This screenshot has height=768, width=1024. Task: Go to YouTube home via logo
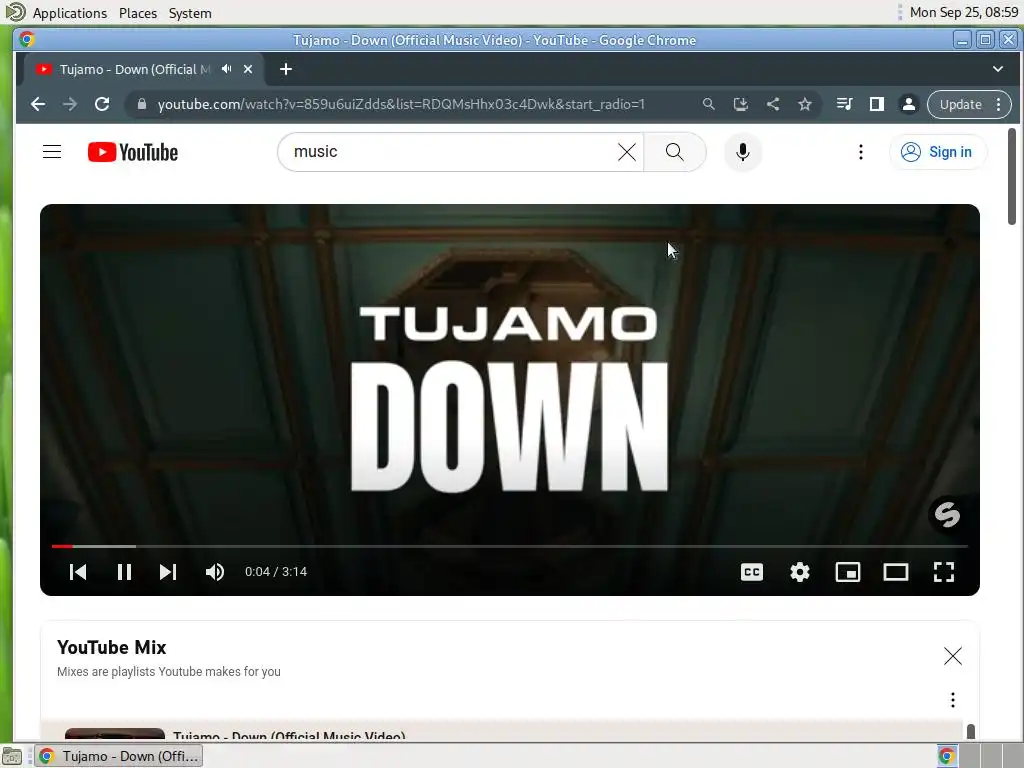pyautogui.click(x=133, y=152)
